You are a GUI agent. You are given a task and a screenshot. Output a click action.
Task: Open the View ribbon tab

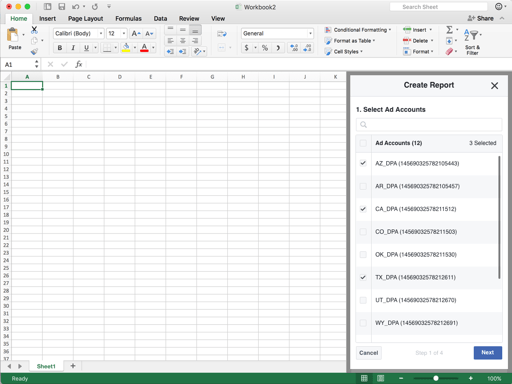tap(218, 19)
